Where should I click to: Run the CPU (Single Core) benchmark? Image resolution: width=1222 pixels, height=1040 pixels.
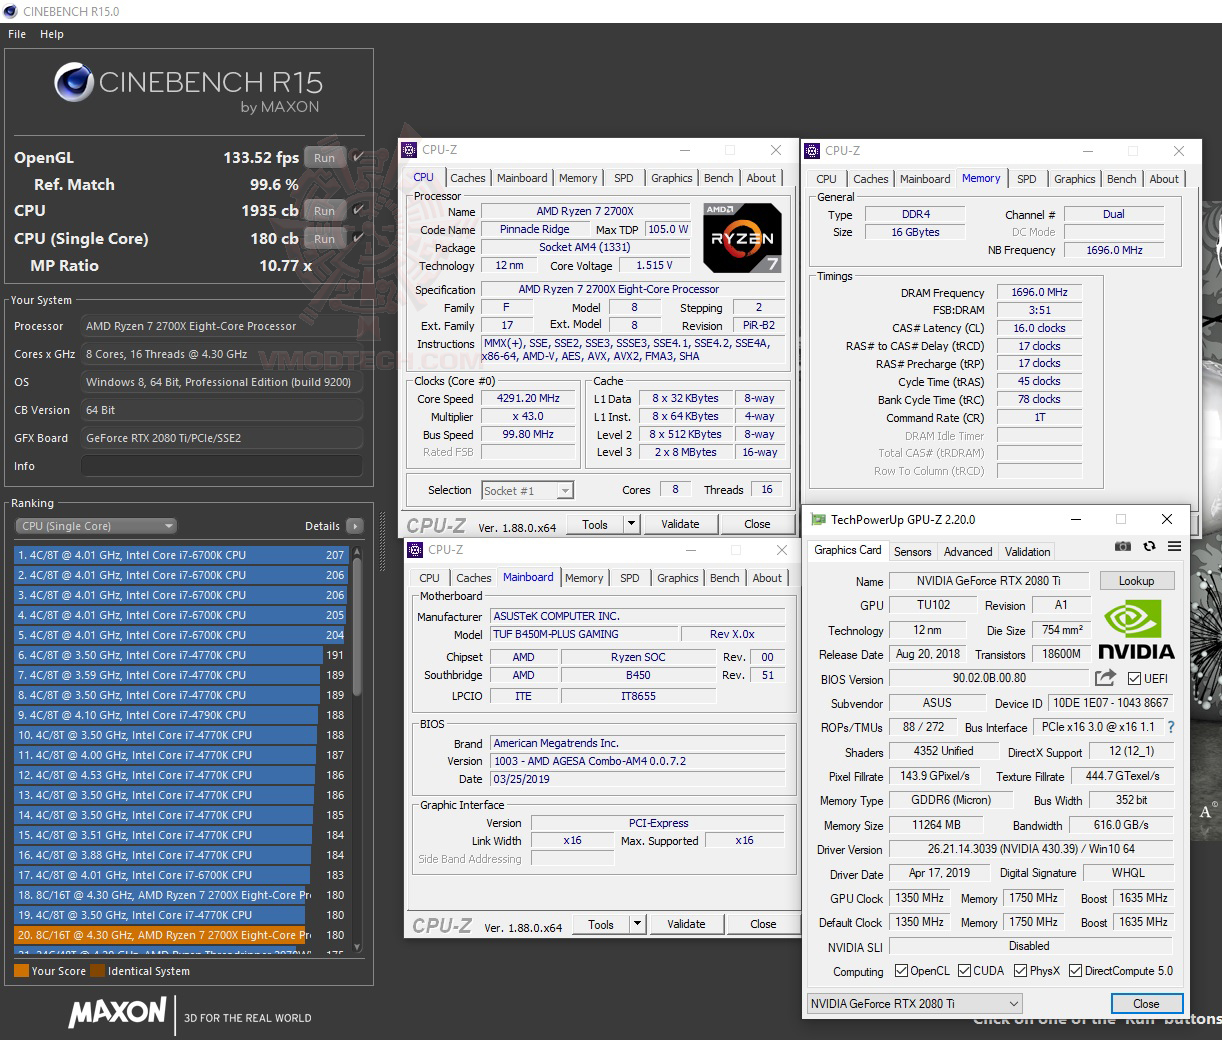pyautogui.click(x=325, y=238)
